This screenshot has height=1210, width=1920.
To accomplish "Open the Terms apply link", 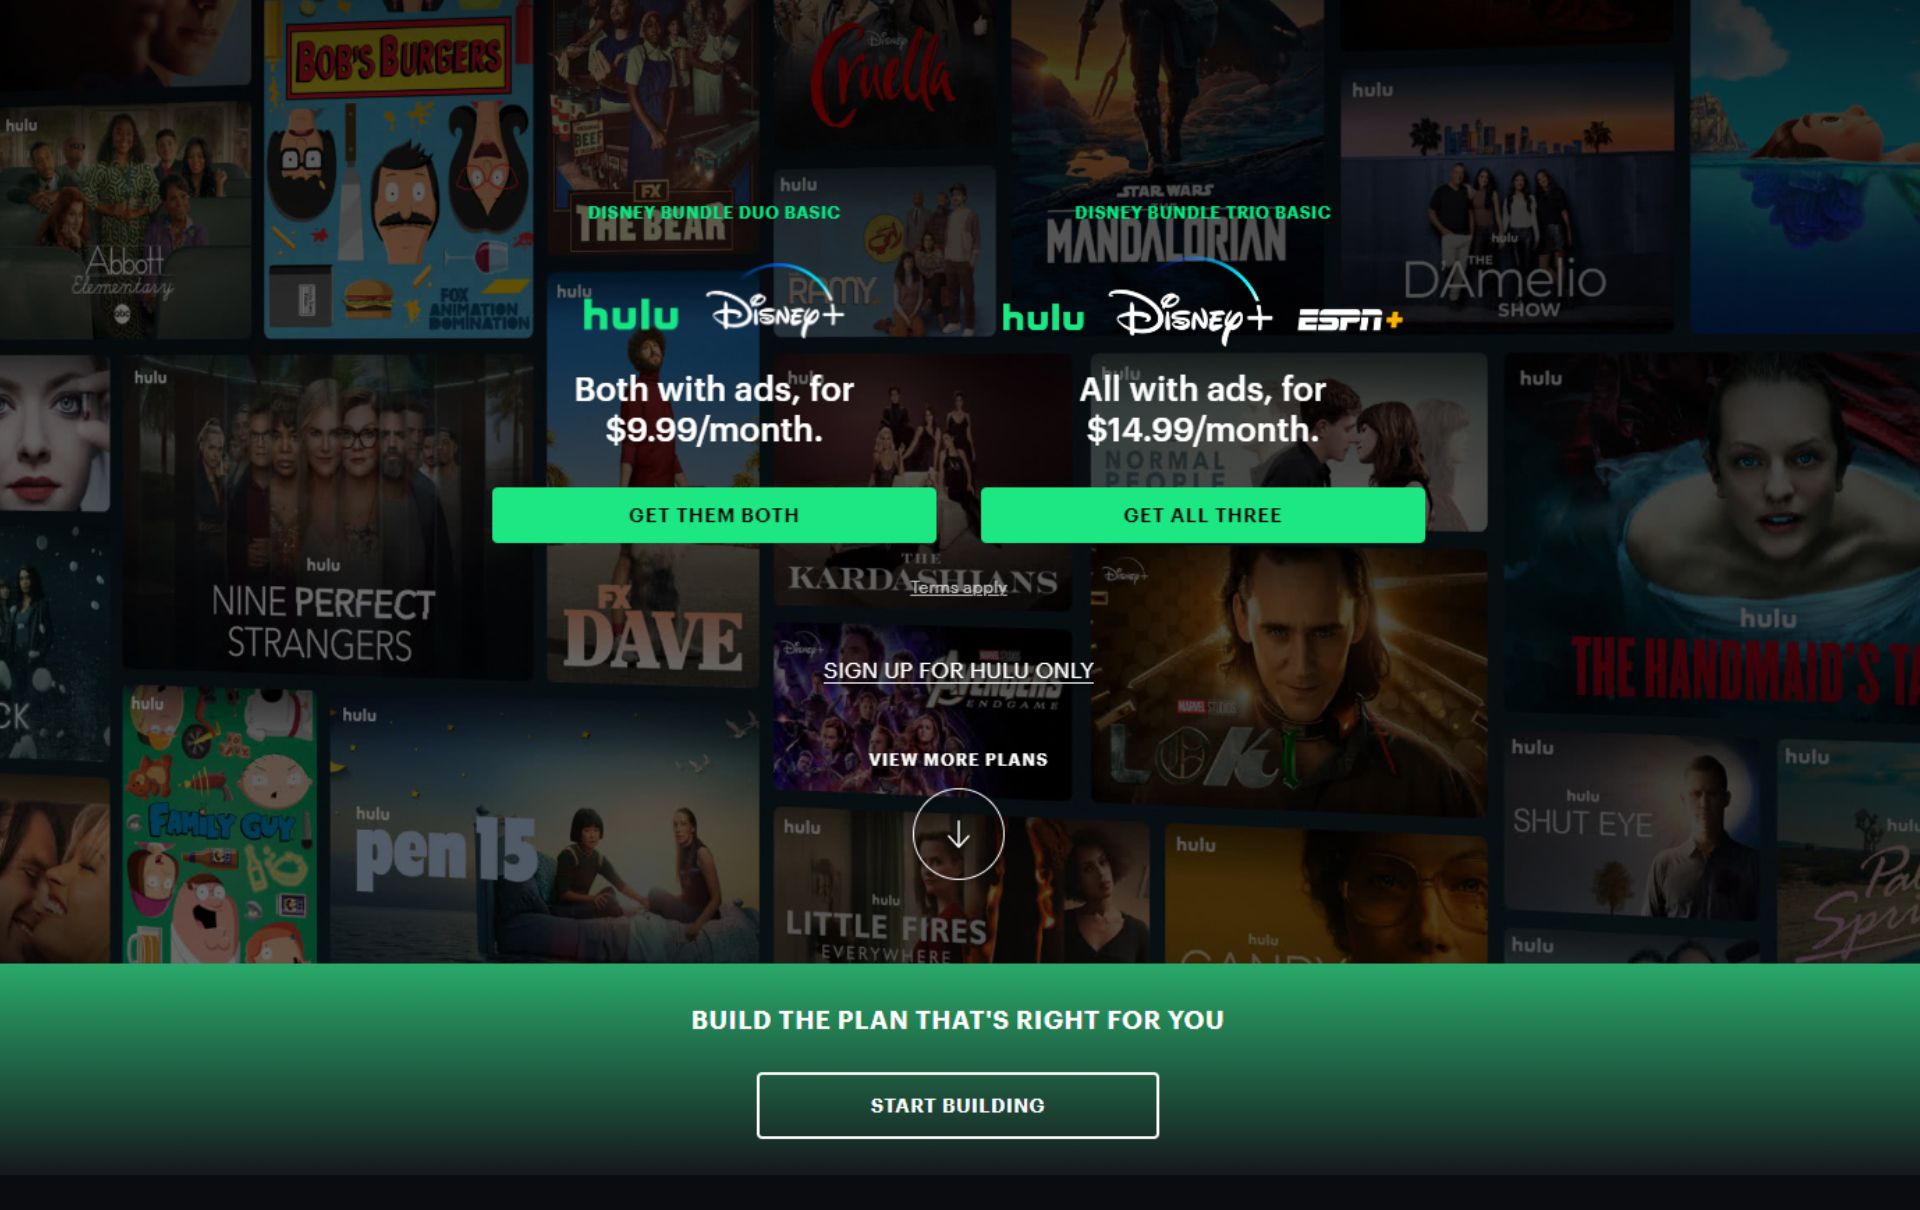I will [x=958, y=587].
